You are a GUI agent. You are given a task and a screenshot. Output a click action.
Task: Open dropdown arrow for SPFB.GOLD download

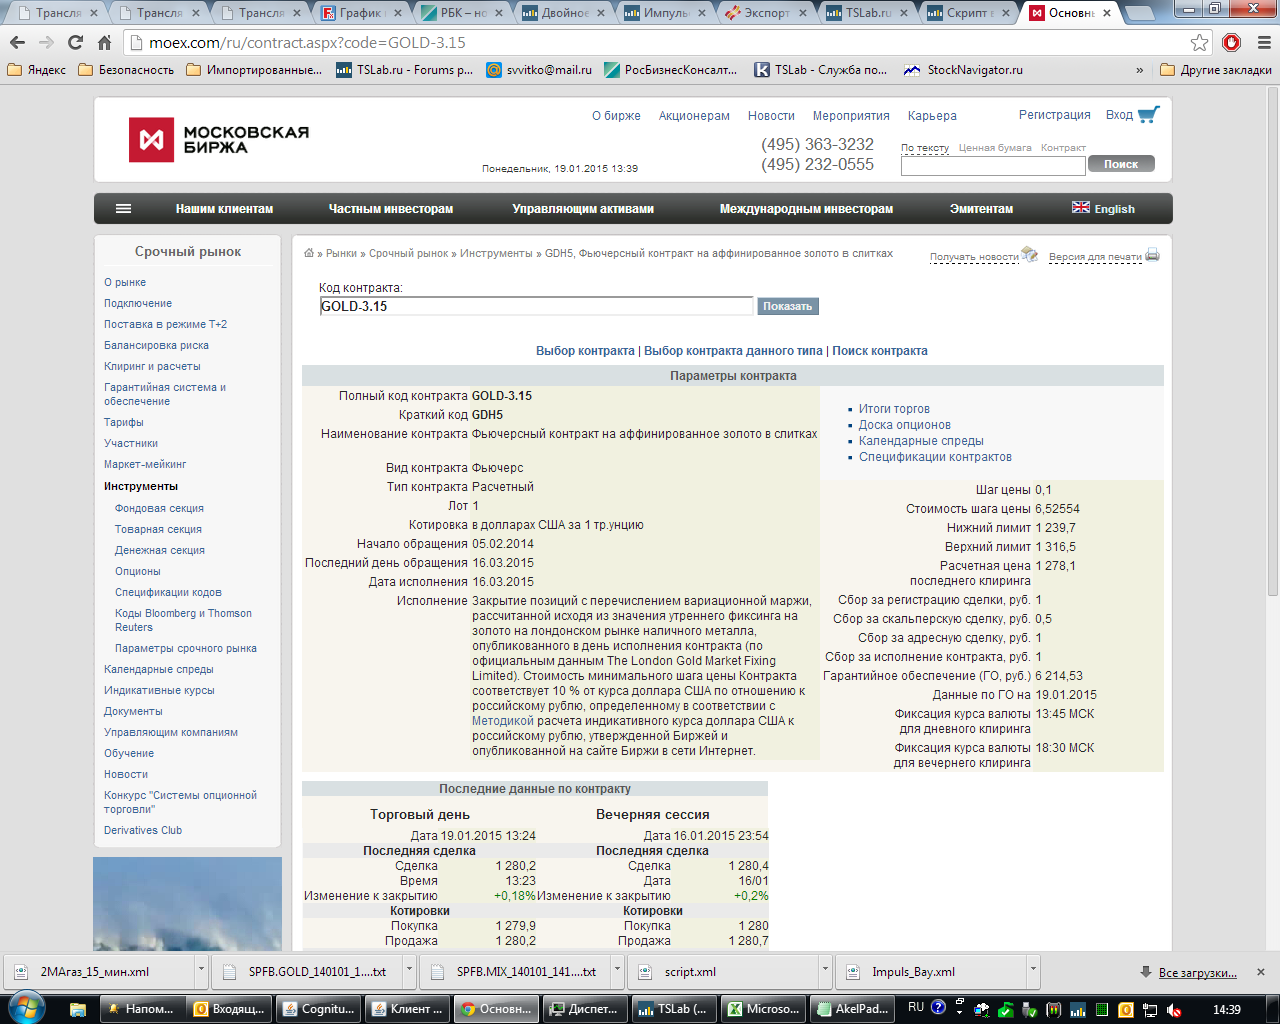[409, 970]
